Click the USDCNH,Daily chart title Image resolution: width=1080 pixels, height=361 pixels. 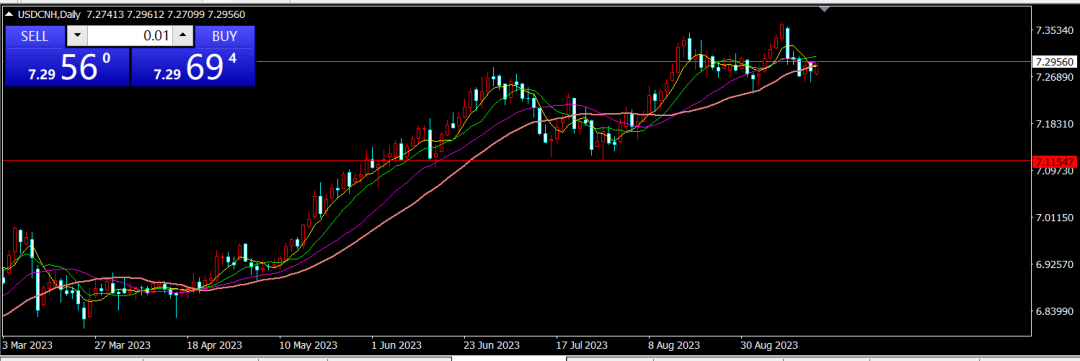(x=50, y=14)
